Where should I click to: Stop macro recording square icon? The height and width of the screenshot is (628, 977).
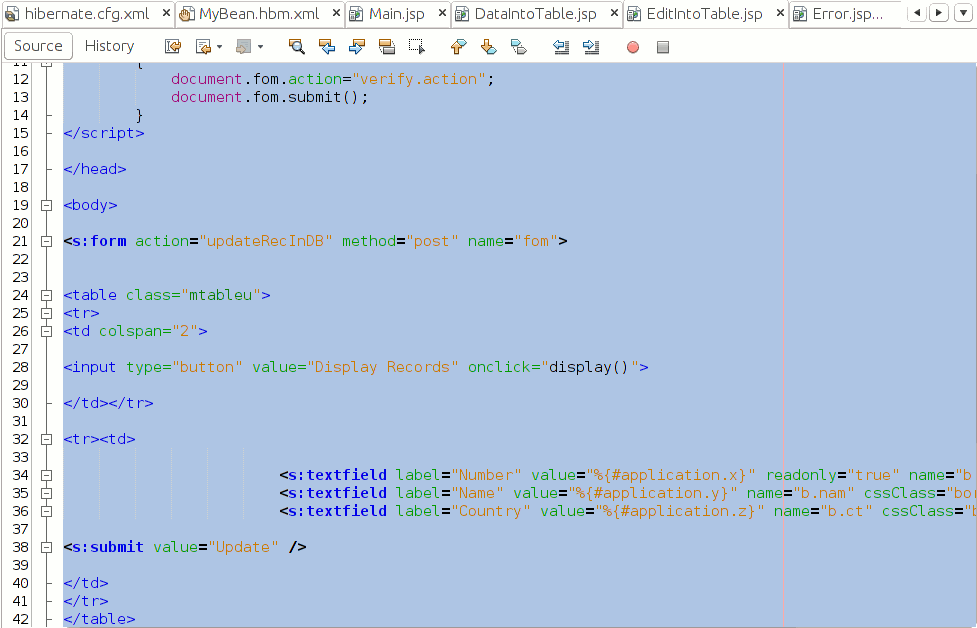coord(663,47)
